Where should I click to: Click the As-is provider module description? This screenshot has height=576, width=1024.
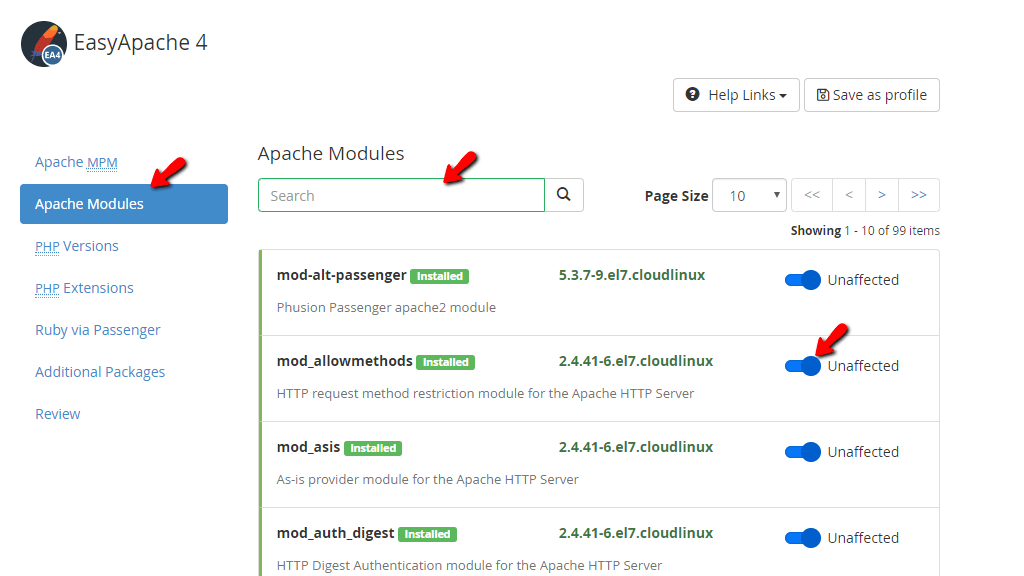[x=428, y=480]
